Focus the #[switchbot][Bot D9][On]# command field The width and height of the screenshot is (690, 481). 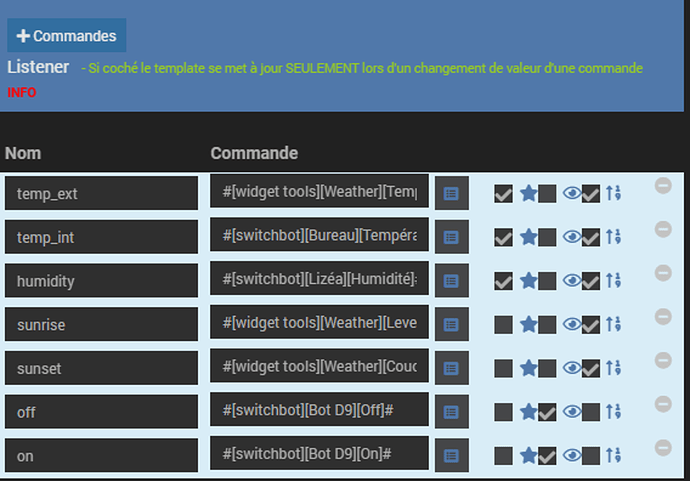(319, 453)
